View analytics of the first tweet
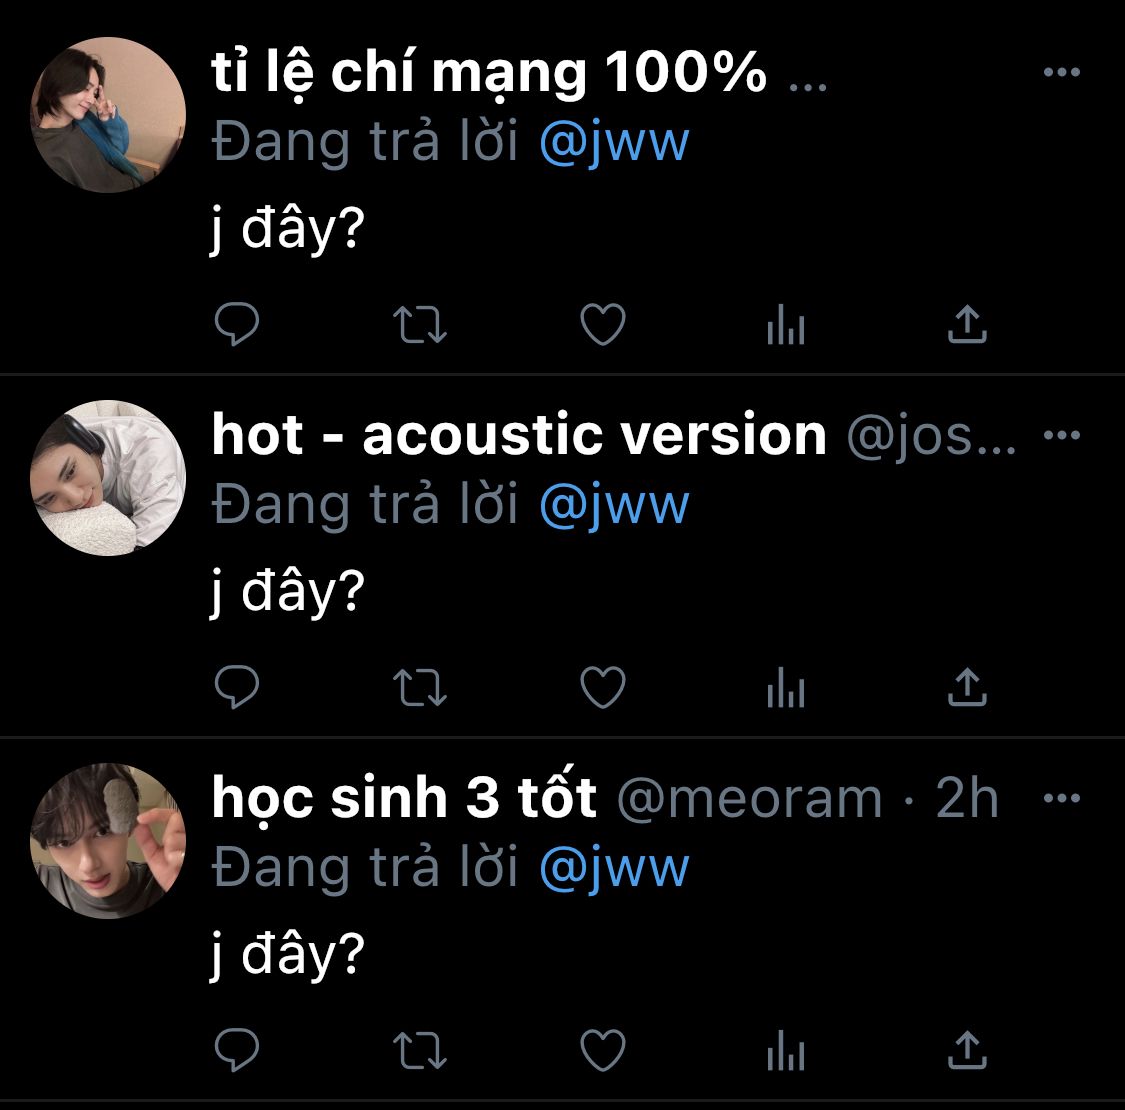This screenshot has height=1110, width=1125. tap(786, 324)
